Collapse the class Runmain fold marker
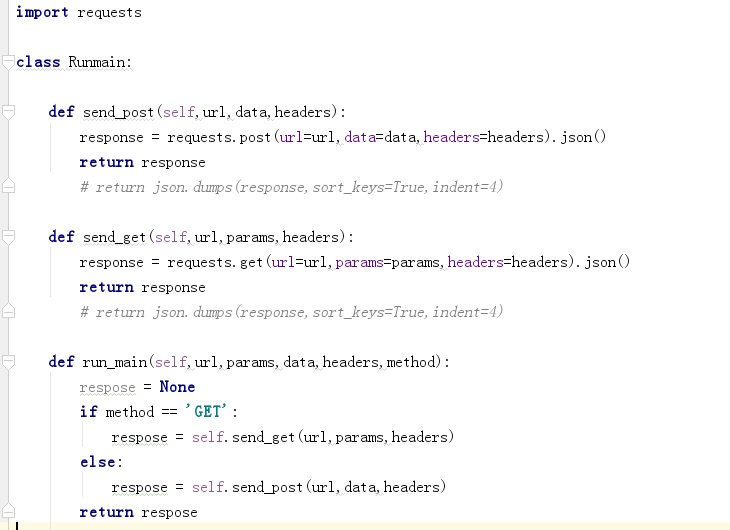730x530 pixels. click(8, 62)
